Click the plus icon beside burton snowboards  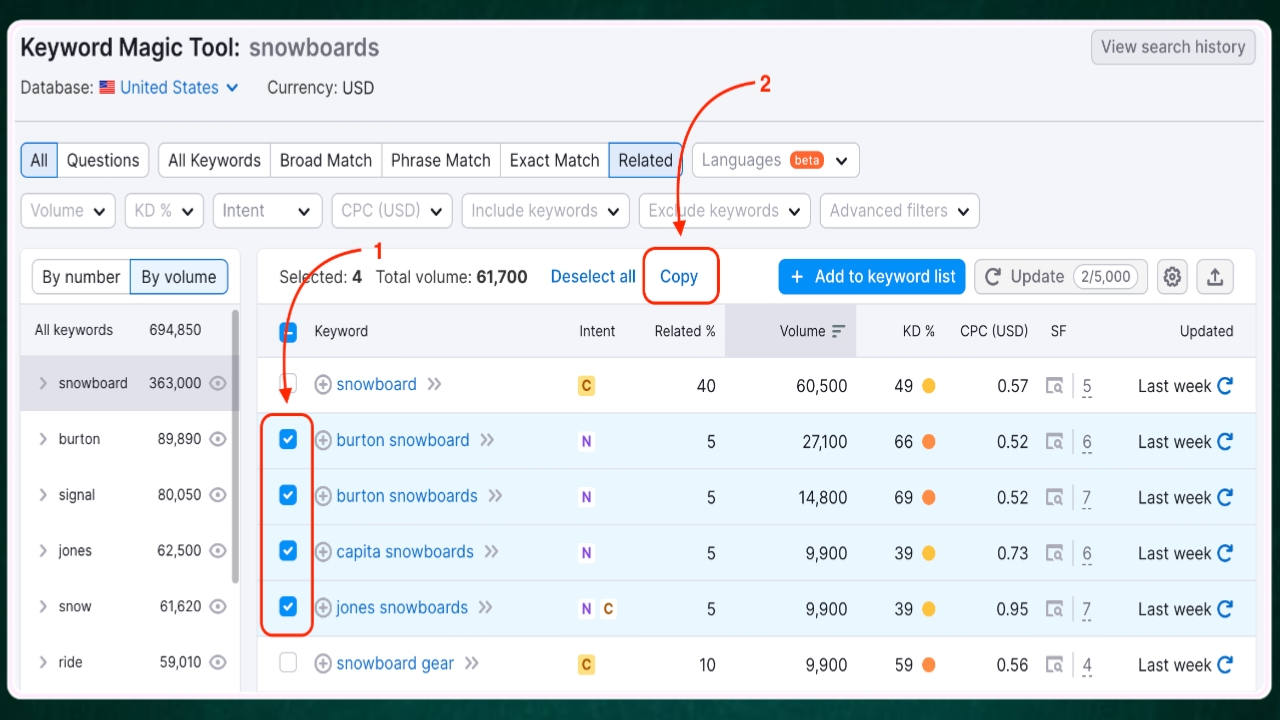pos(323,496)
